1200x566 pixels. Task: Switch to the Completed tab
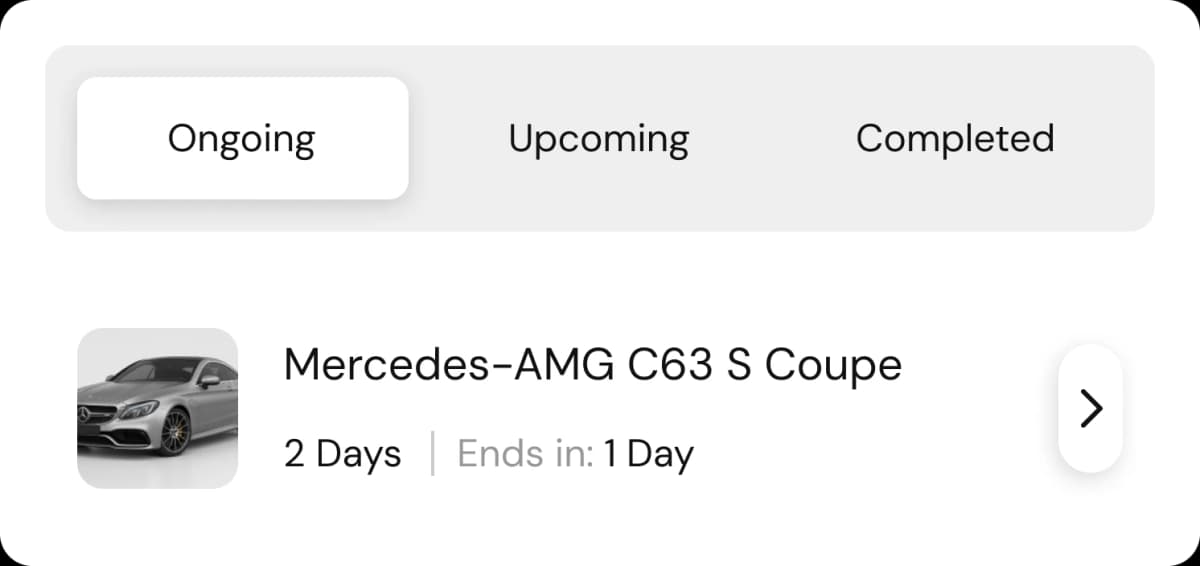click(955, 138)
